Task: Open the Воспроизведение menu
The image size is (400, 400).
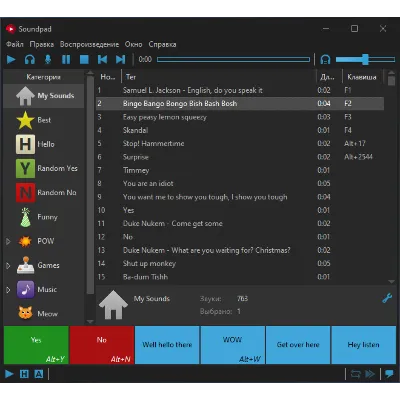Action: click(89, 44)
